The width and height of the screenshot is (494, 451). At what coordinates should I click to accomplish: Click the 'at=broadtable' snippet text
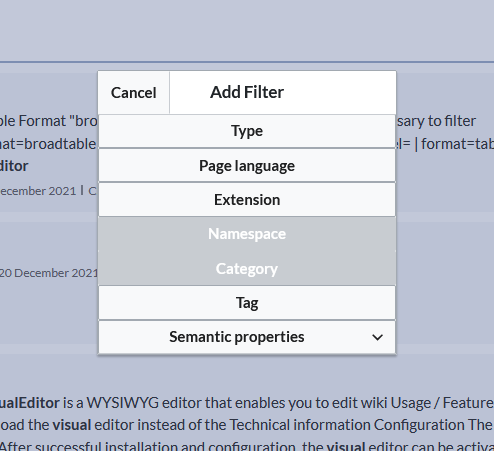click(48, 144)
